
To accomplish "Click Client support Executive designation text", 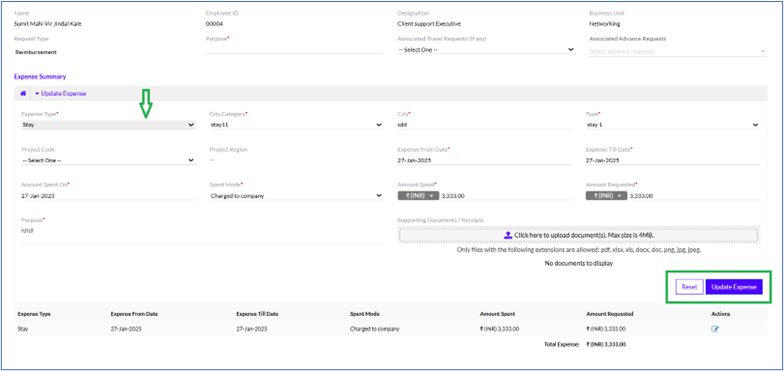I will [x=429, y=24].
